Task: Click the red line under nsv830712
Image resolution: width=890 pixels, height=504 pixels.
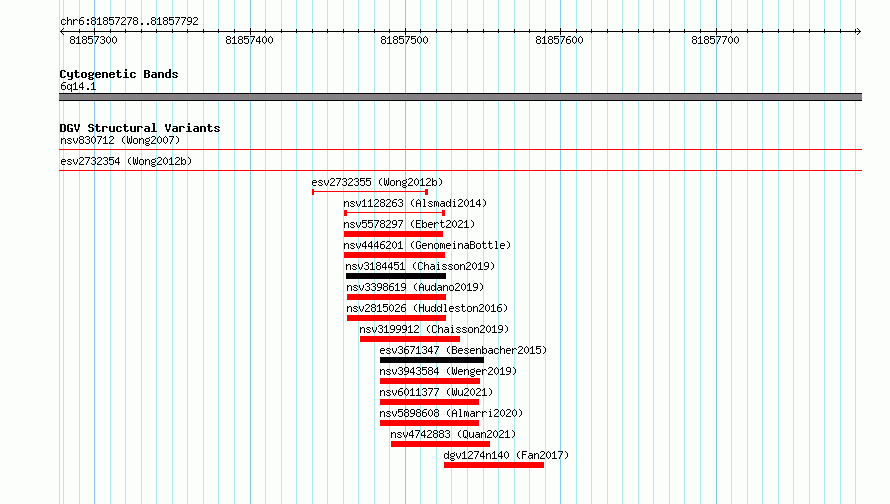Action: point(460,150)
